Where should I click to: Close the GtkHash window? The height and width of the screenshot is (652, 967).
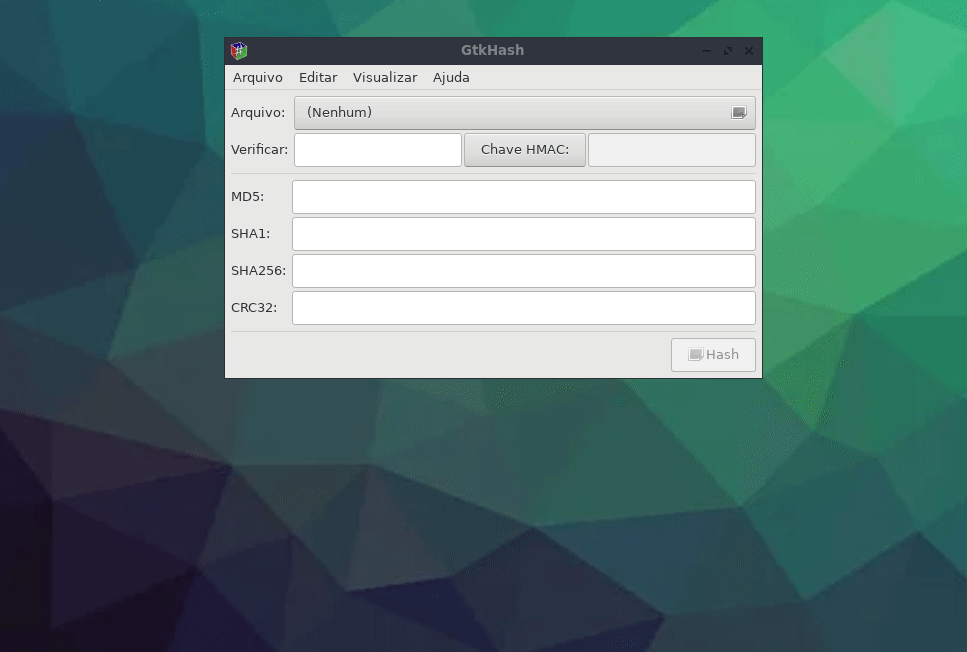point(749,51)
